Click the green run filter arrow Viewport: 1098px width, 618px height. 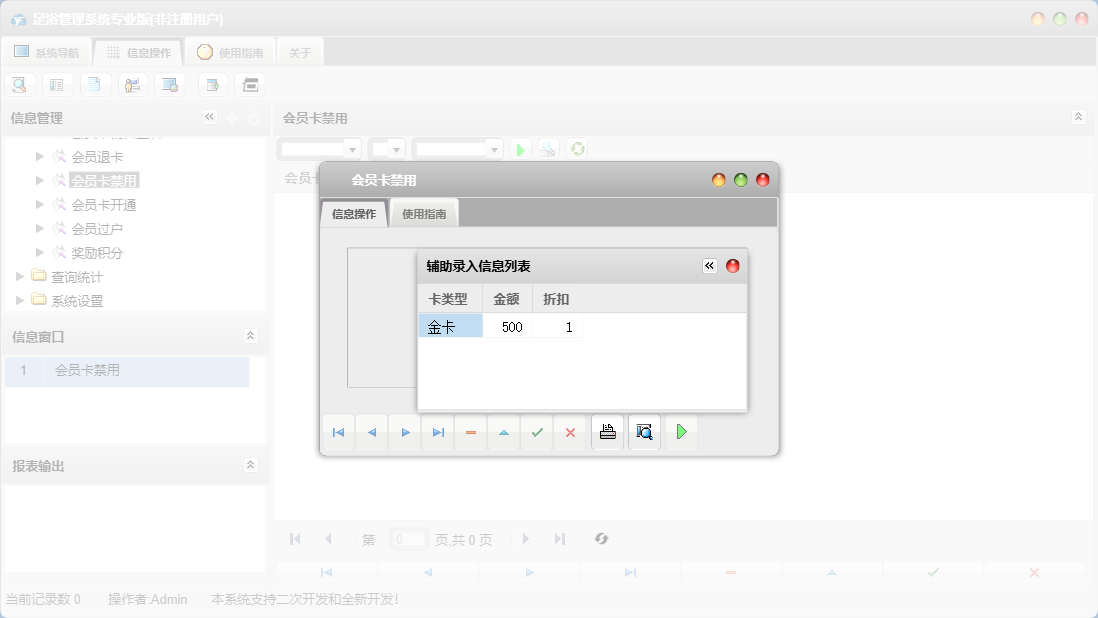click(520, 149)
